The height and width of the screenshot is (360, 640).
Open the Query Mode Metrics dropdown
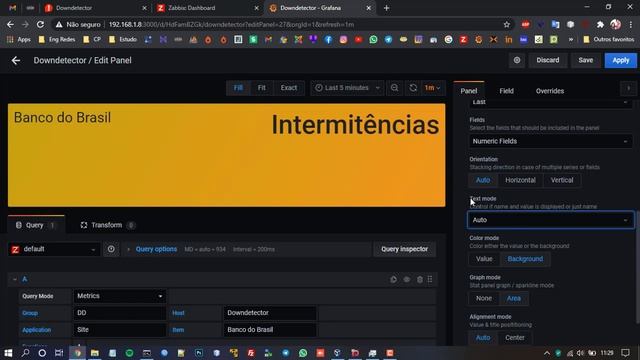point(119,296)
